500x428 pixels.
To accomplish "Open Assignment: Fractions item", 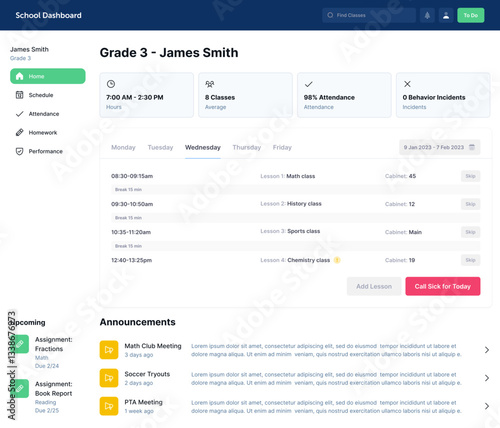I will point(53,344).
